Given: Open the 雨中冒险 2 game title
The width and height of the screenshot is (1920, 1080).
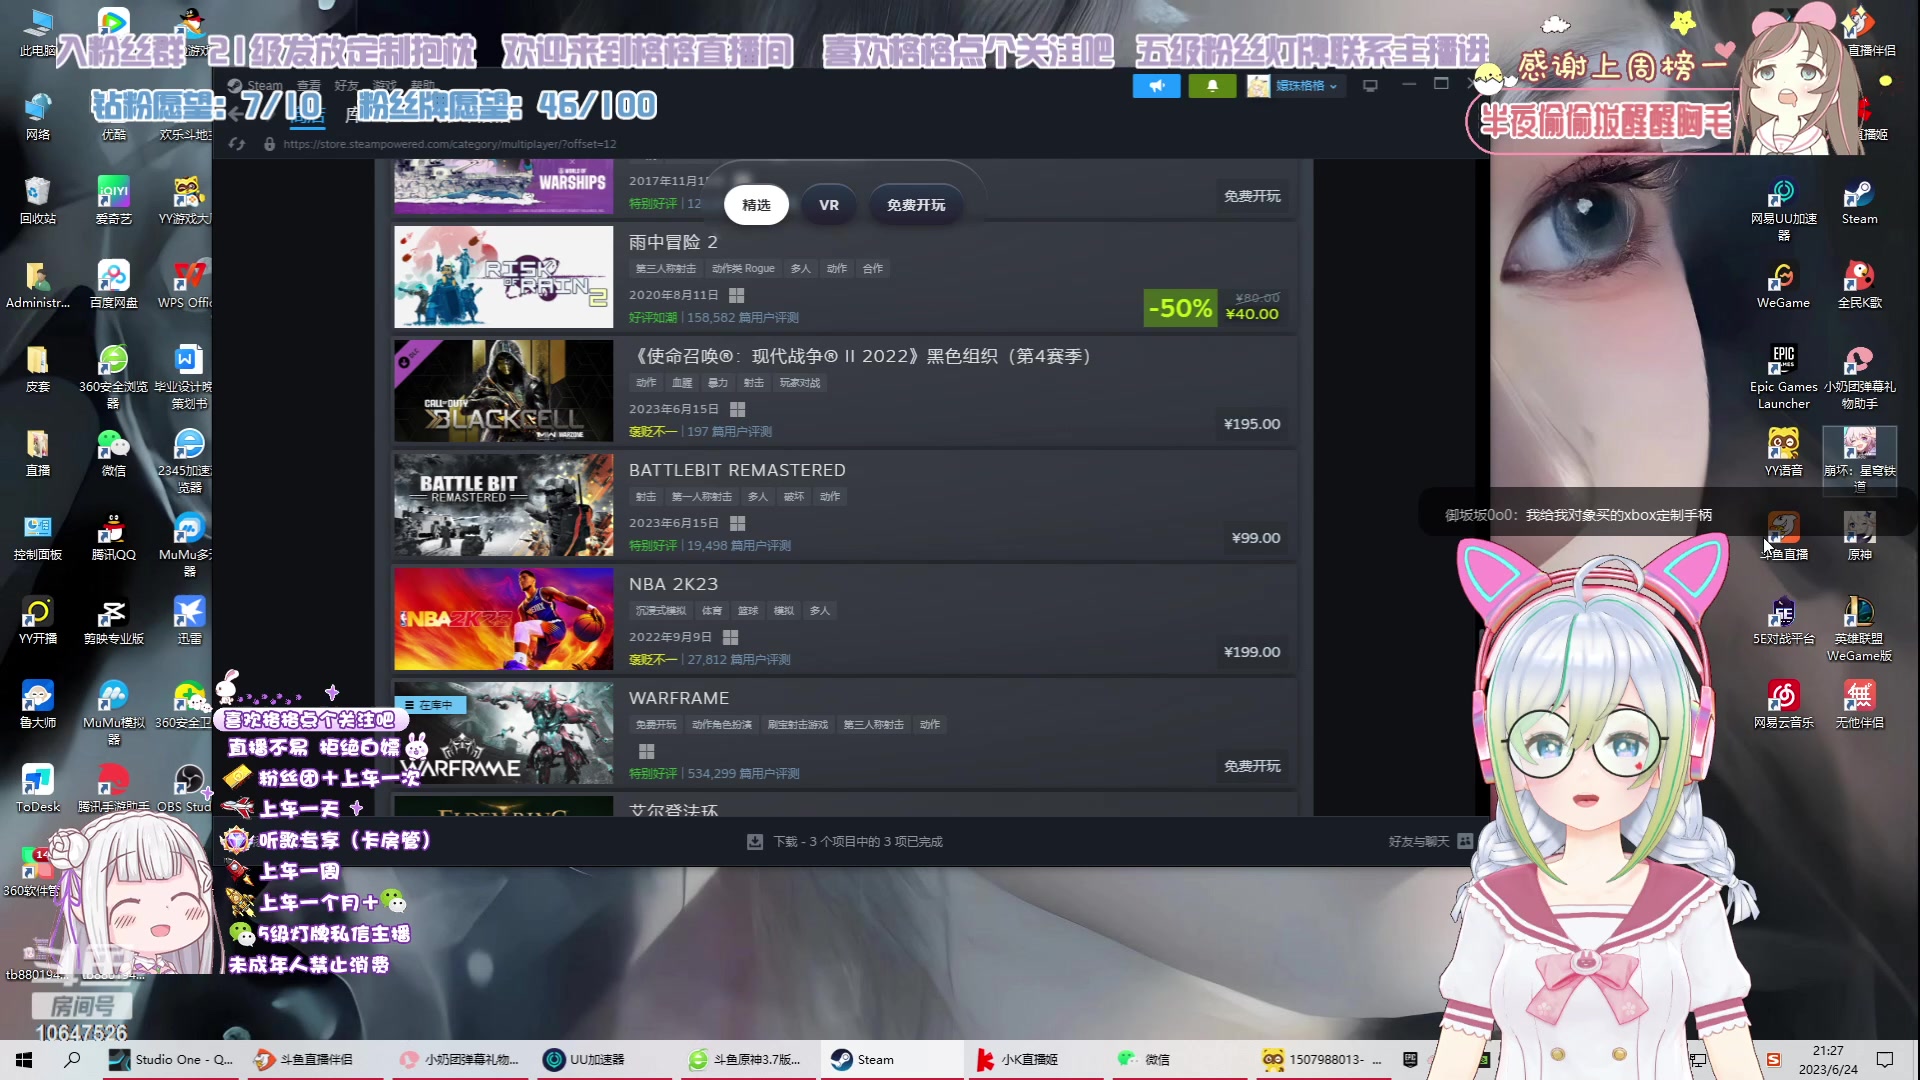Looking at the screenshot, I should 673,242.
